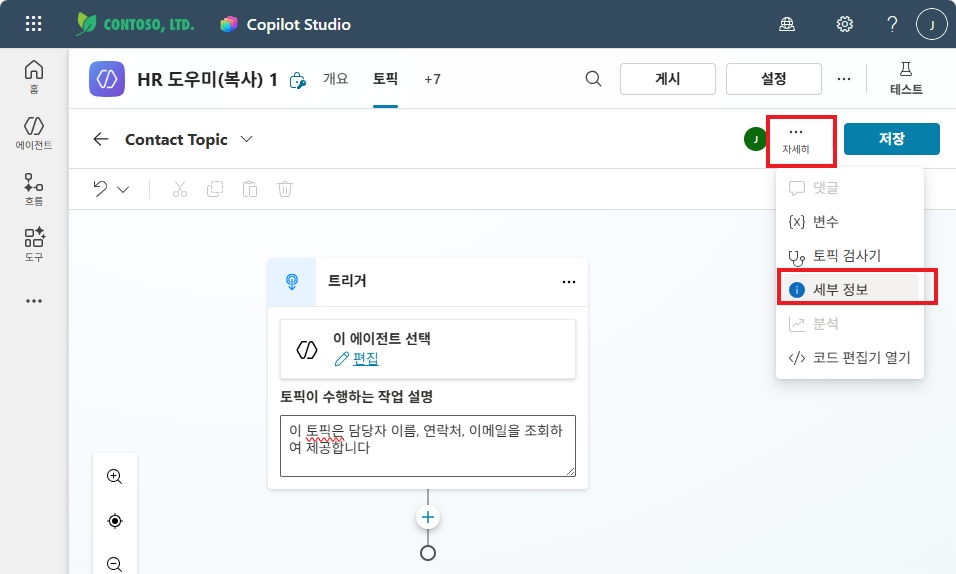The height and width of the screenshot is (574, 956).
Task: Click the cut scissors icon
Action: pyautogui.click(x=179, y=189)
